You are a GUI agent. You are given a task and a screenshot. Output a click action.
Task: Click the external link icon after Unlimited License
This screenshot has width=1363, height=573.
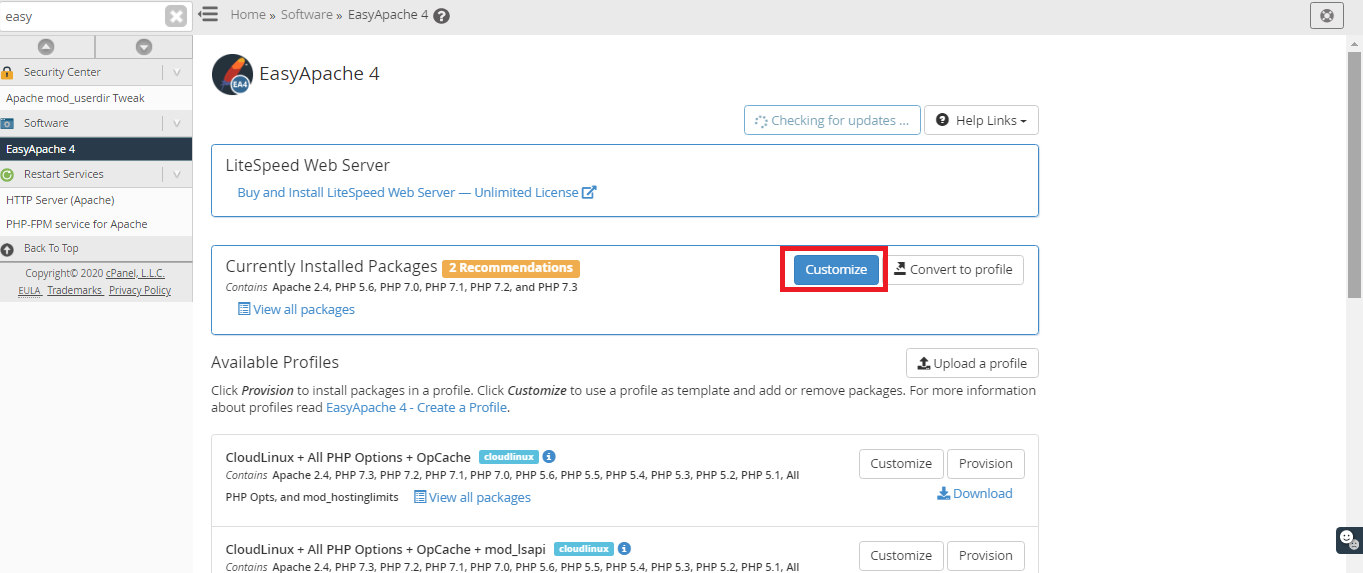(x=589, y=192)
